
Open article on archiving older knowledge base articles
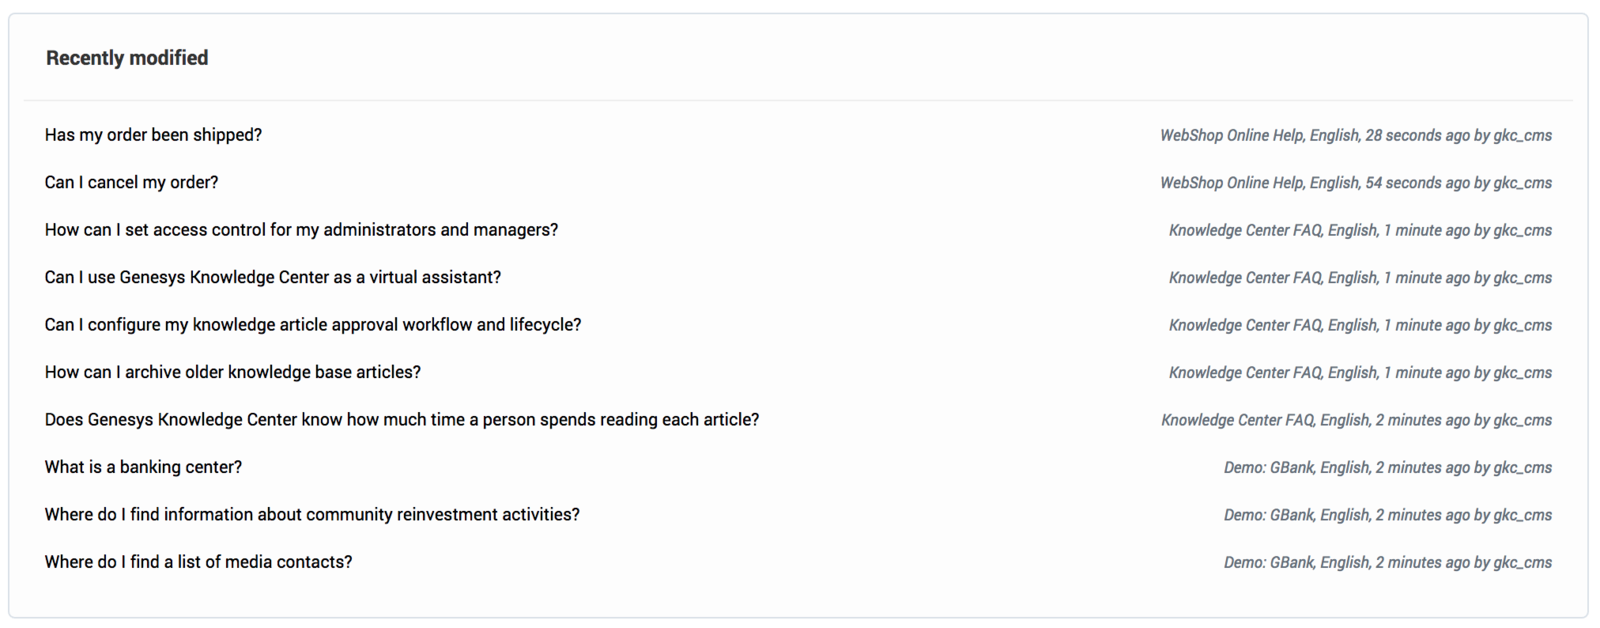click(232, 372)
